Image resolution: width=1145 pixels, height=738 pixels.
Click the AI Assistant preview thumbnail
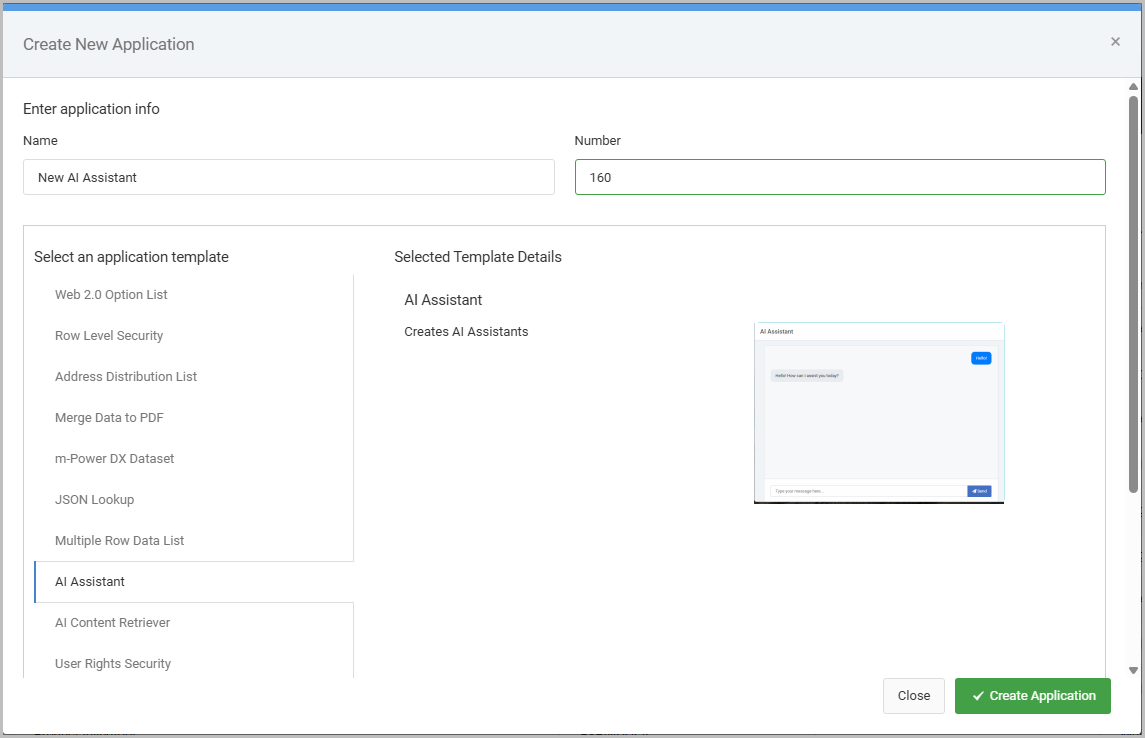[878, 412]
